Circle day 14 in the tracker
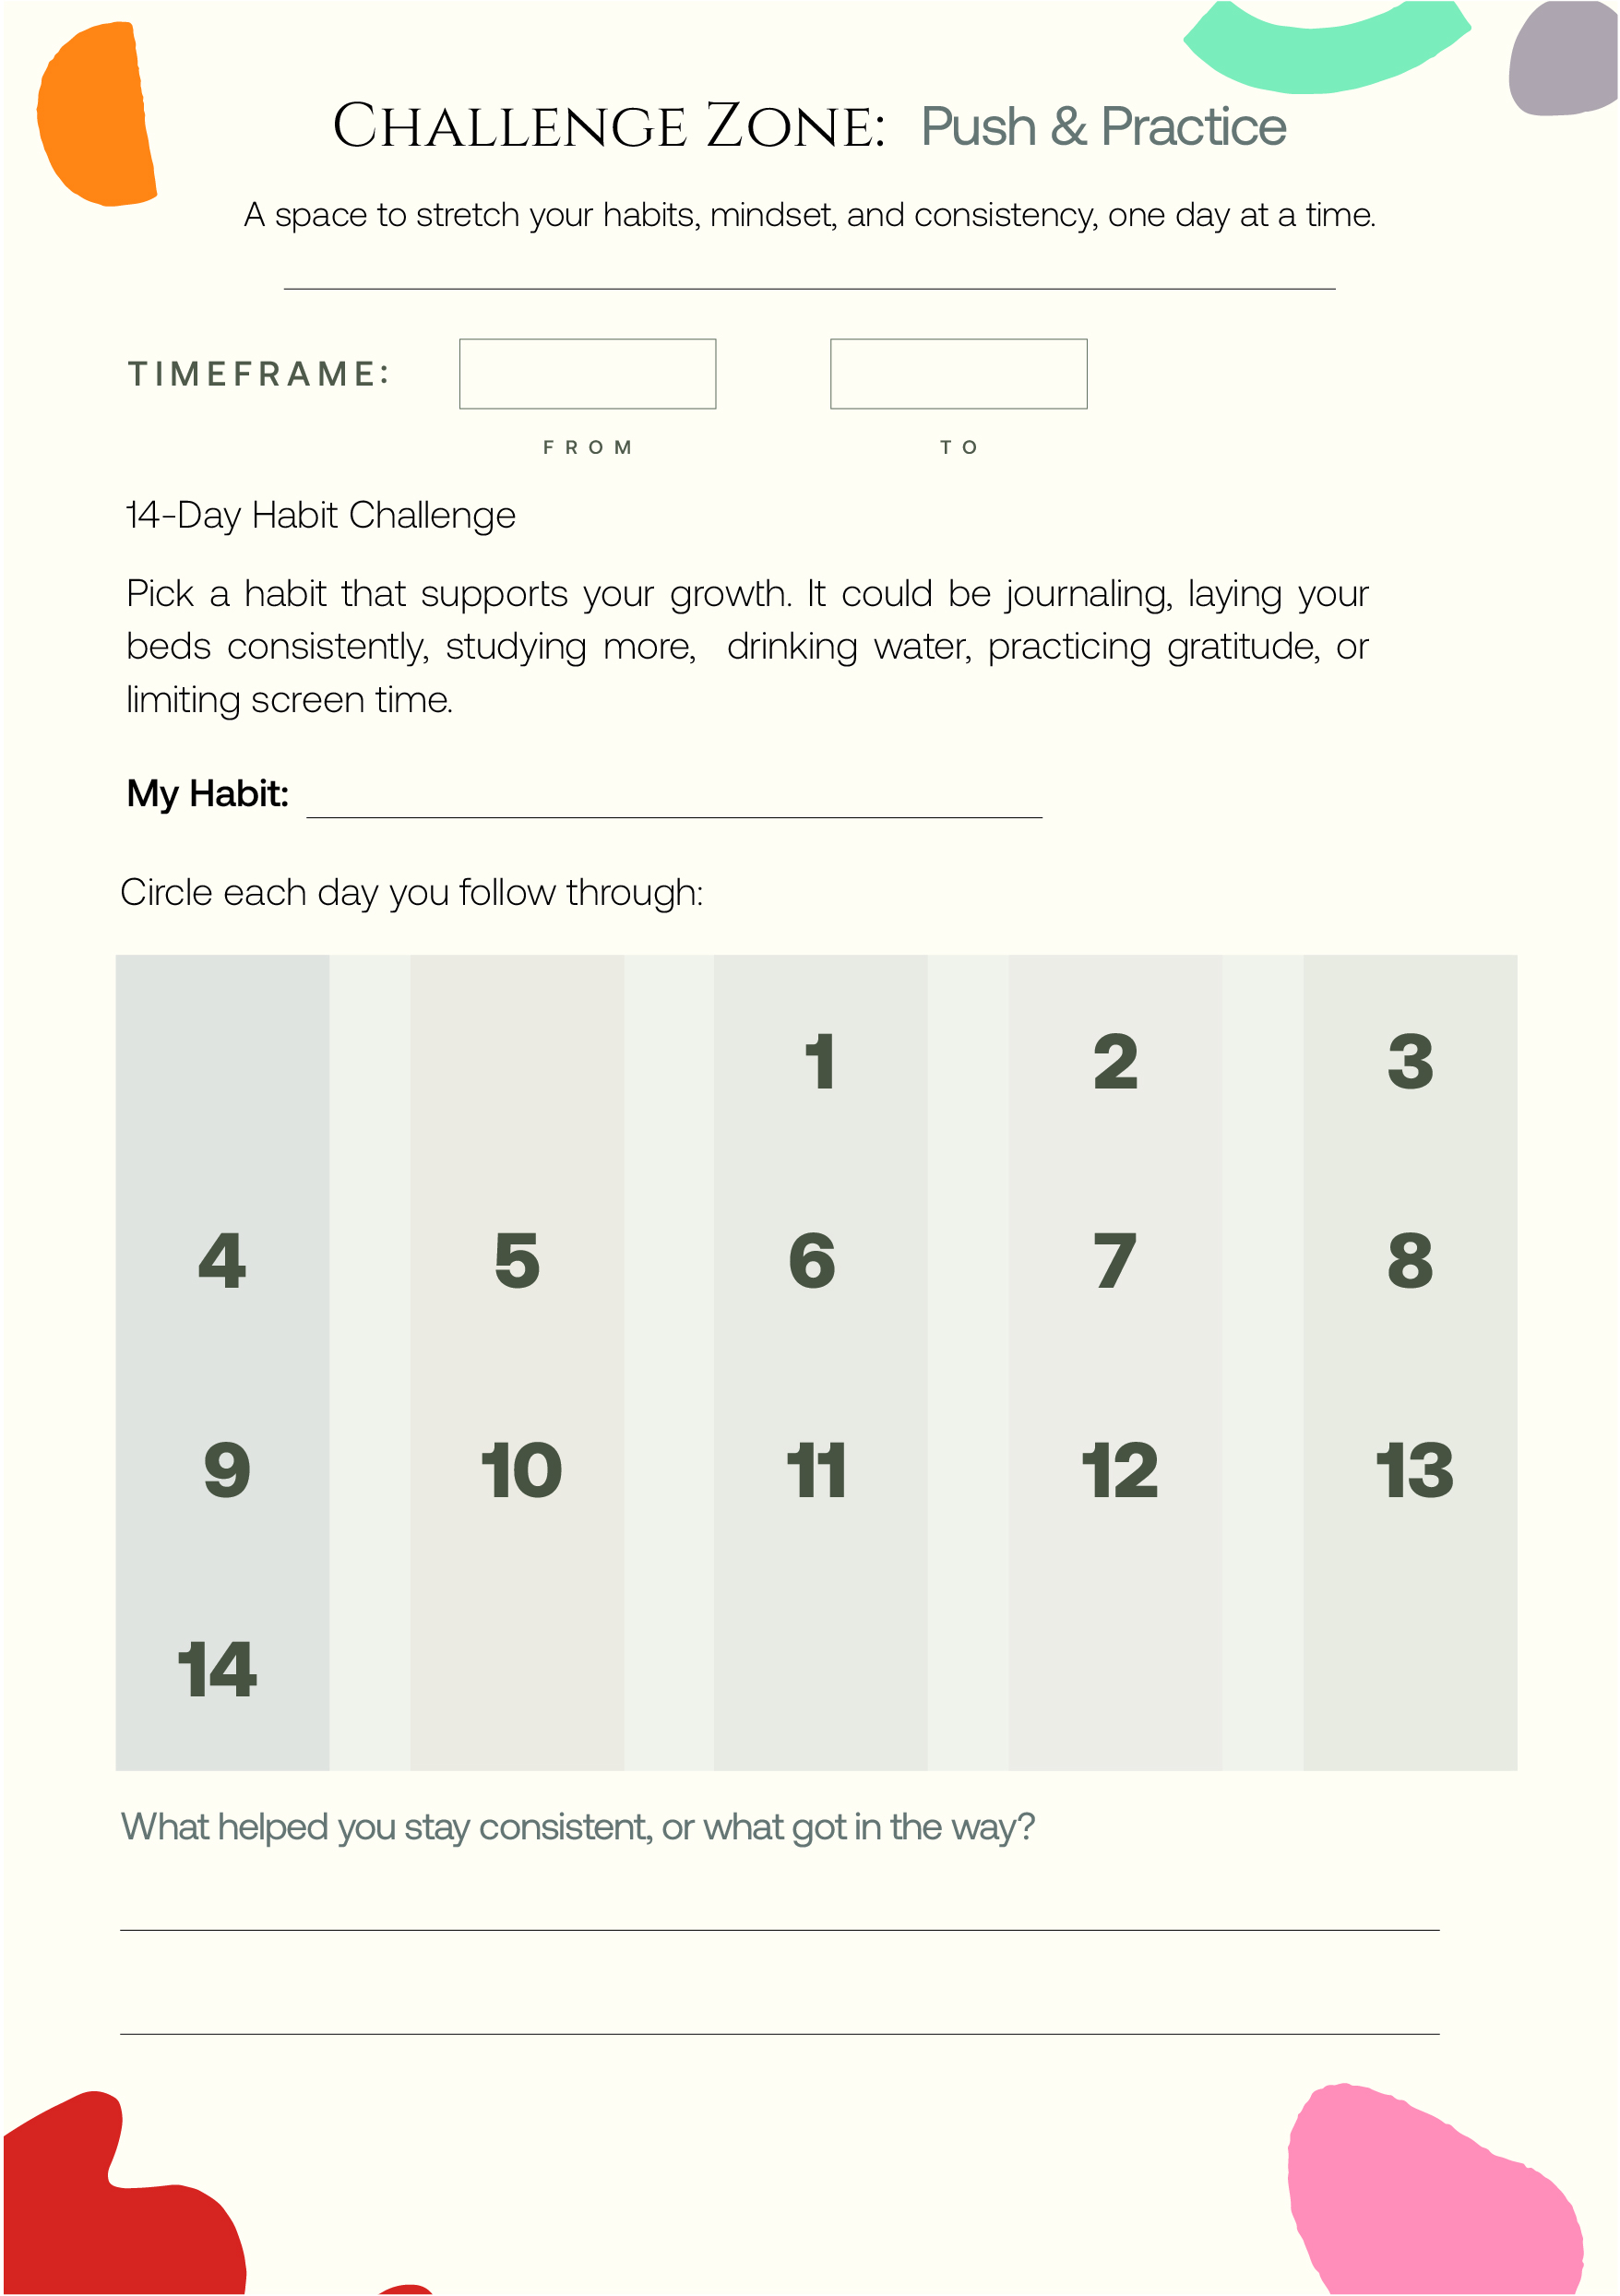Screen dimensions: 1620x2296 pos(217,1669)
